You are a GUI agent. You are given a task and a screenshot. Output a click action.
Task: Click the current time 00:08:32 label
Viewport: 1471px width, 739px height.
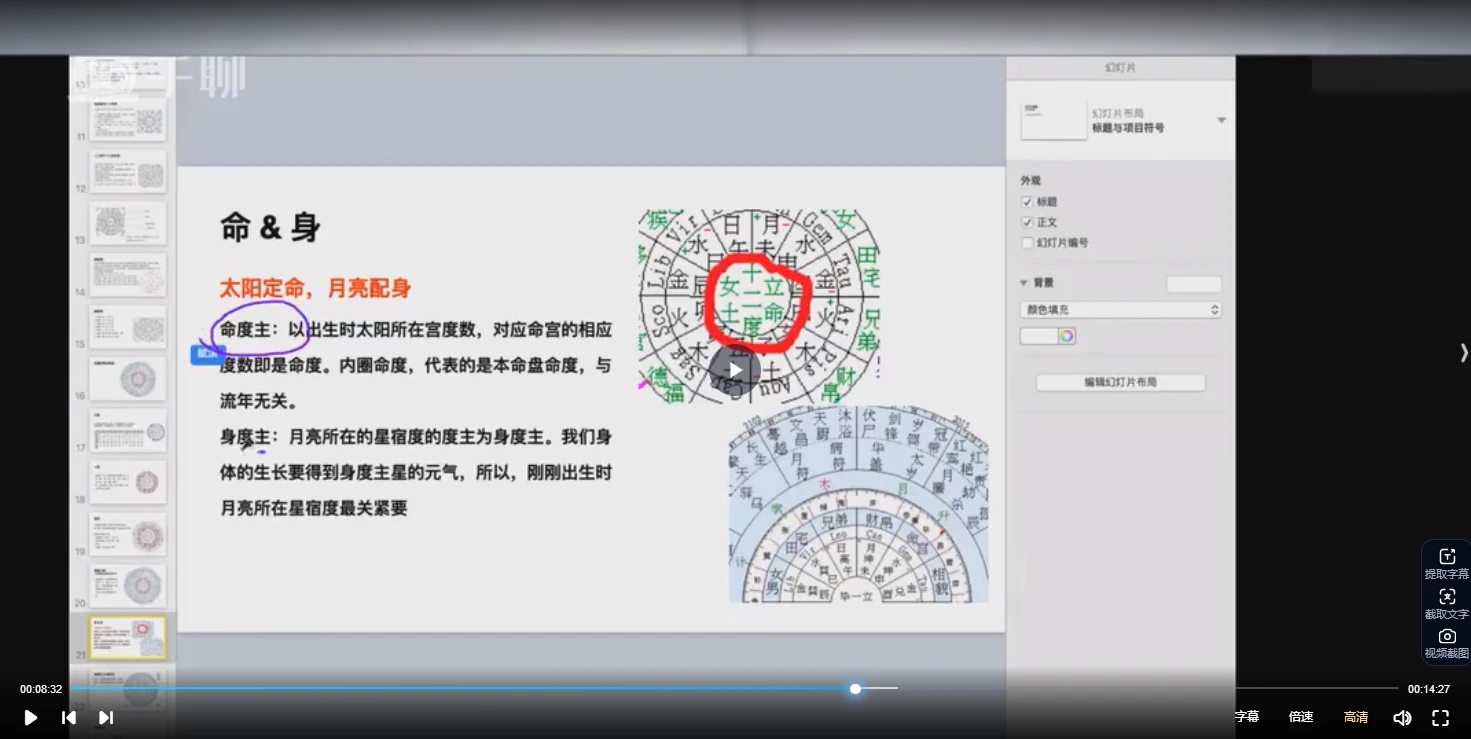(x=41, y=689)
